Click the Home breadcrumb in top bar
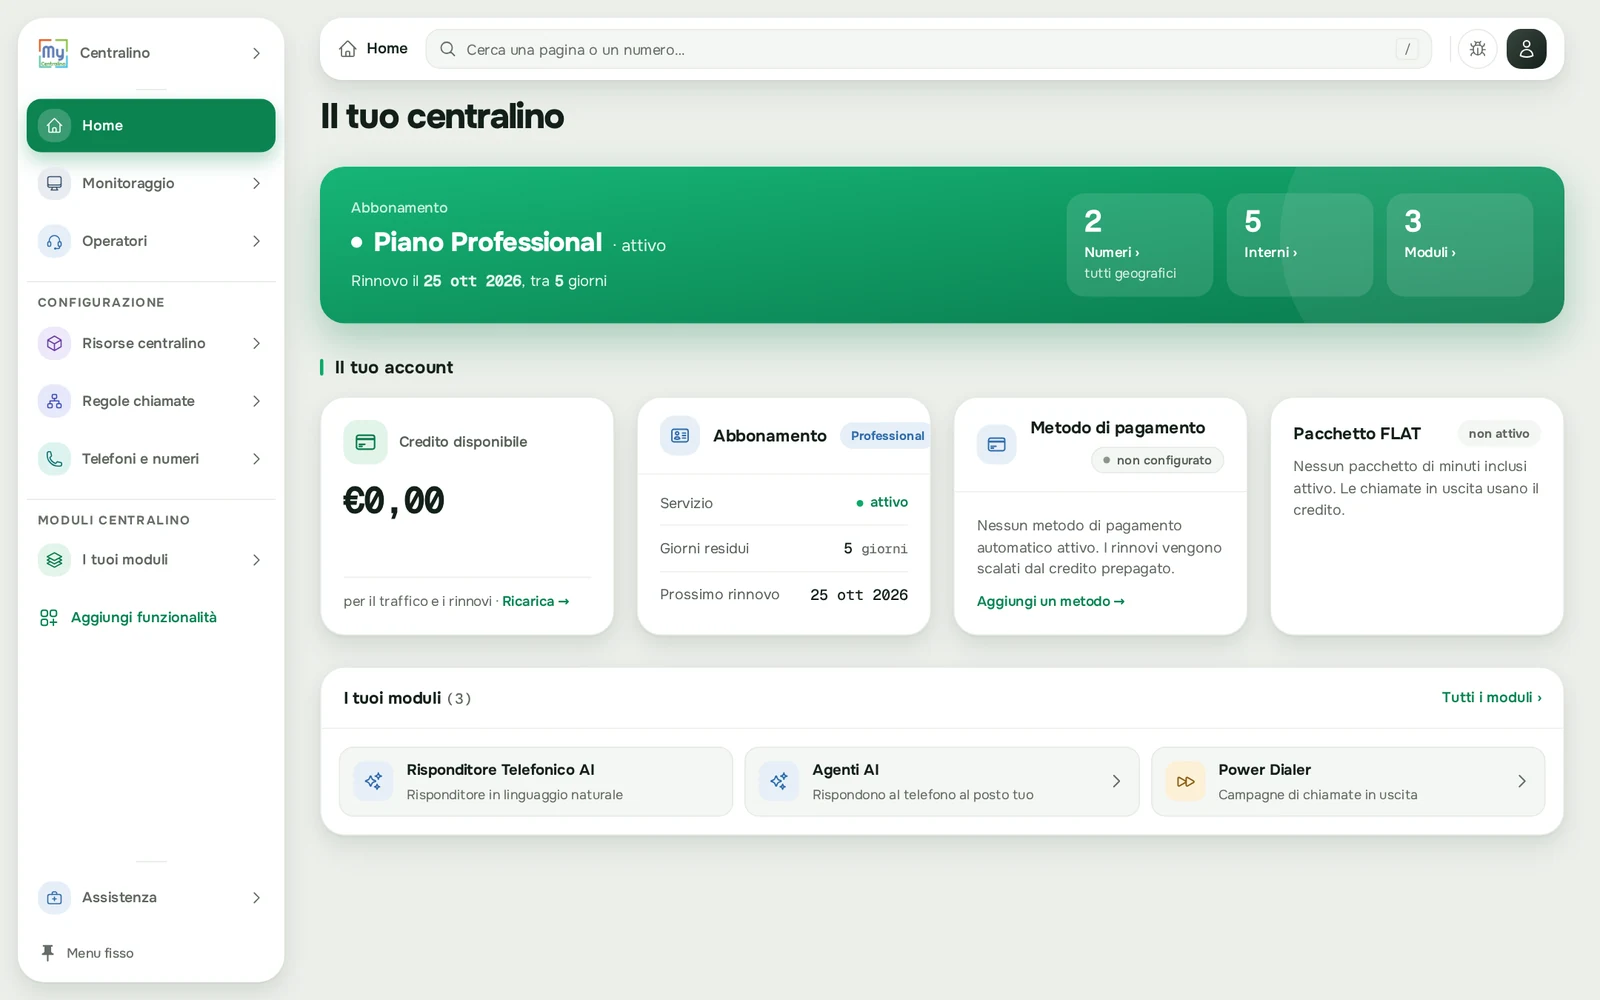 click(x=373, y=49)
